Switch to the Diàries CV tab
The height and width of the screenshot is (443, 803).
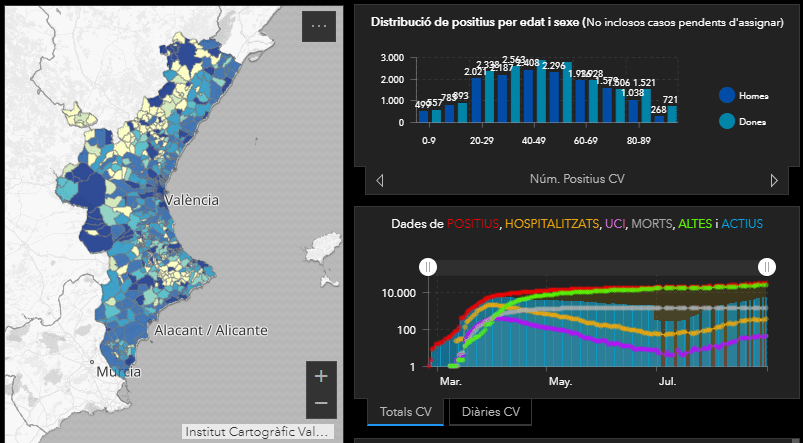(x=489, y=412)
